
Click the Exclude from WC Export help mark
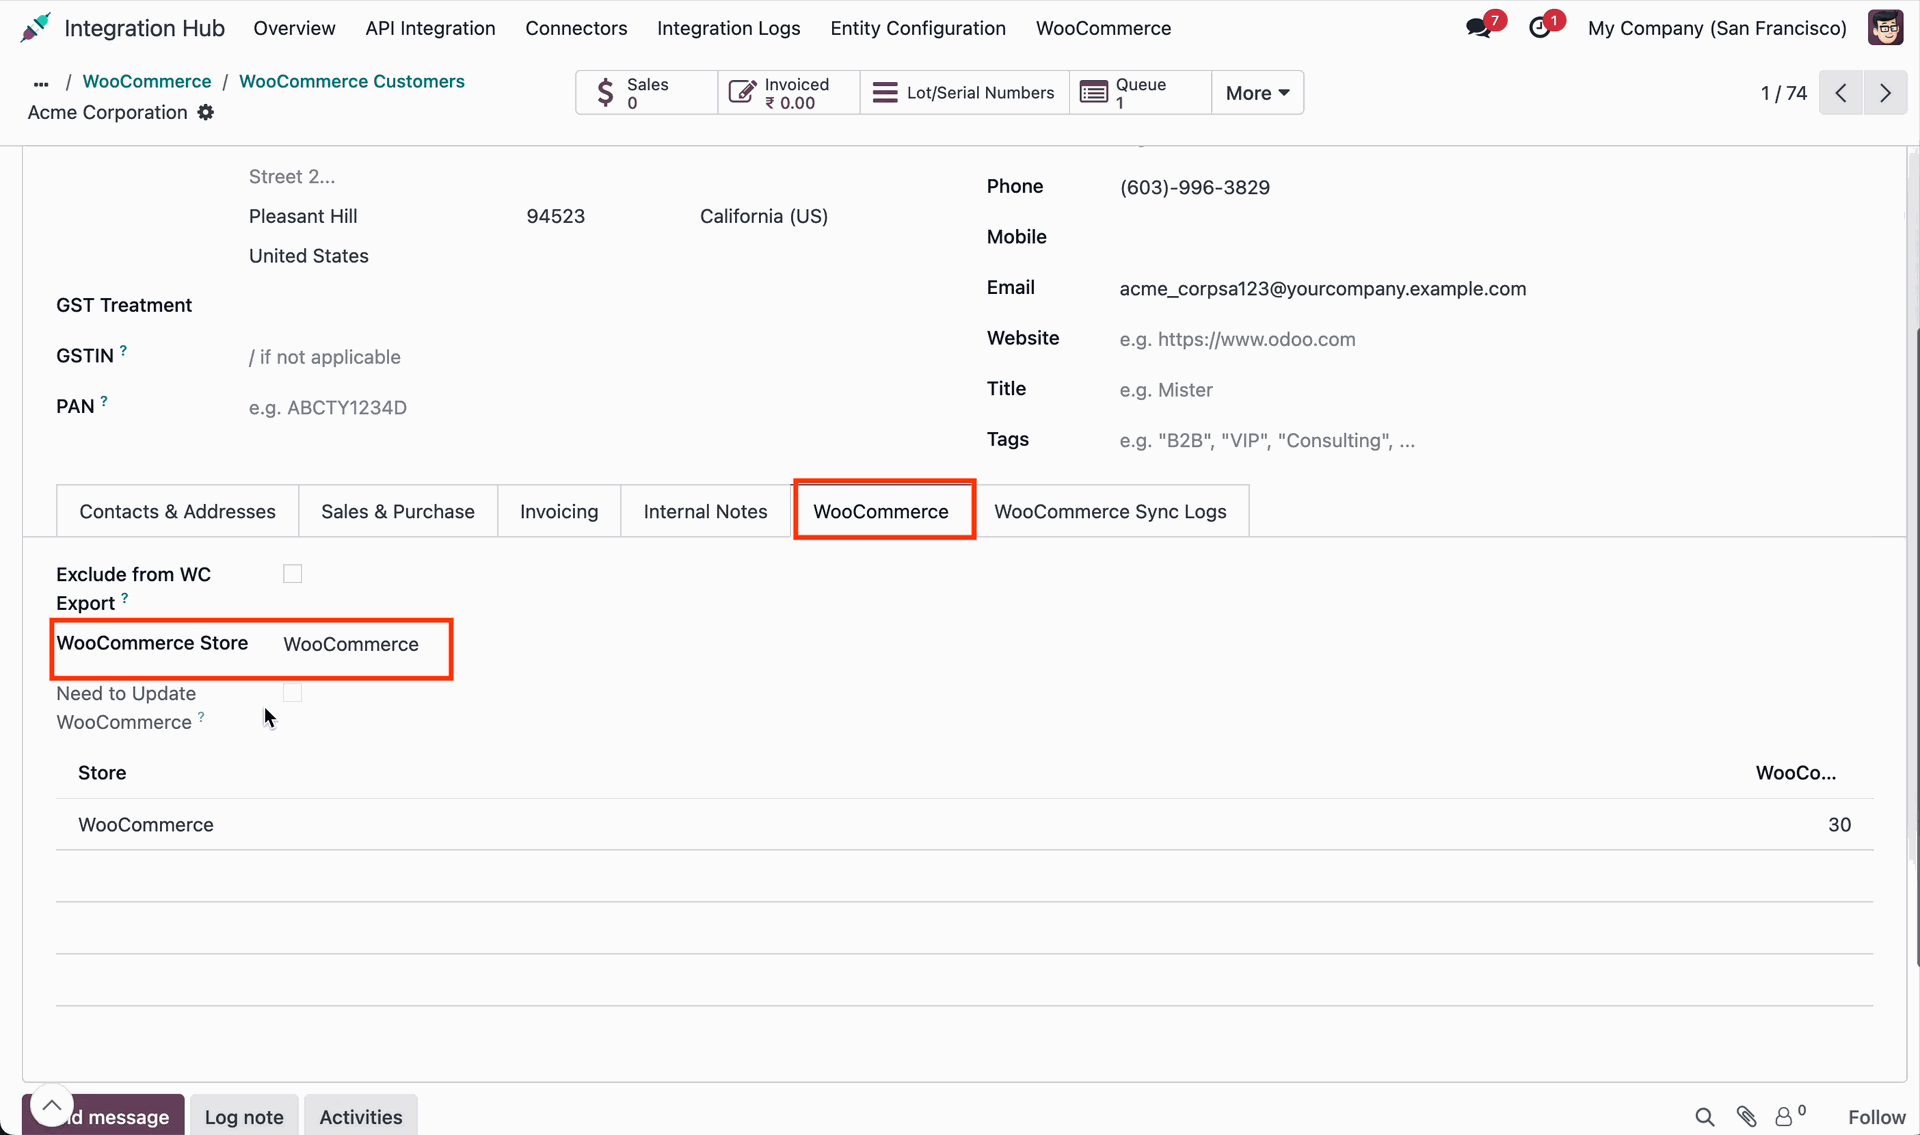point(124,599)
